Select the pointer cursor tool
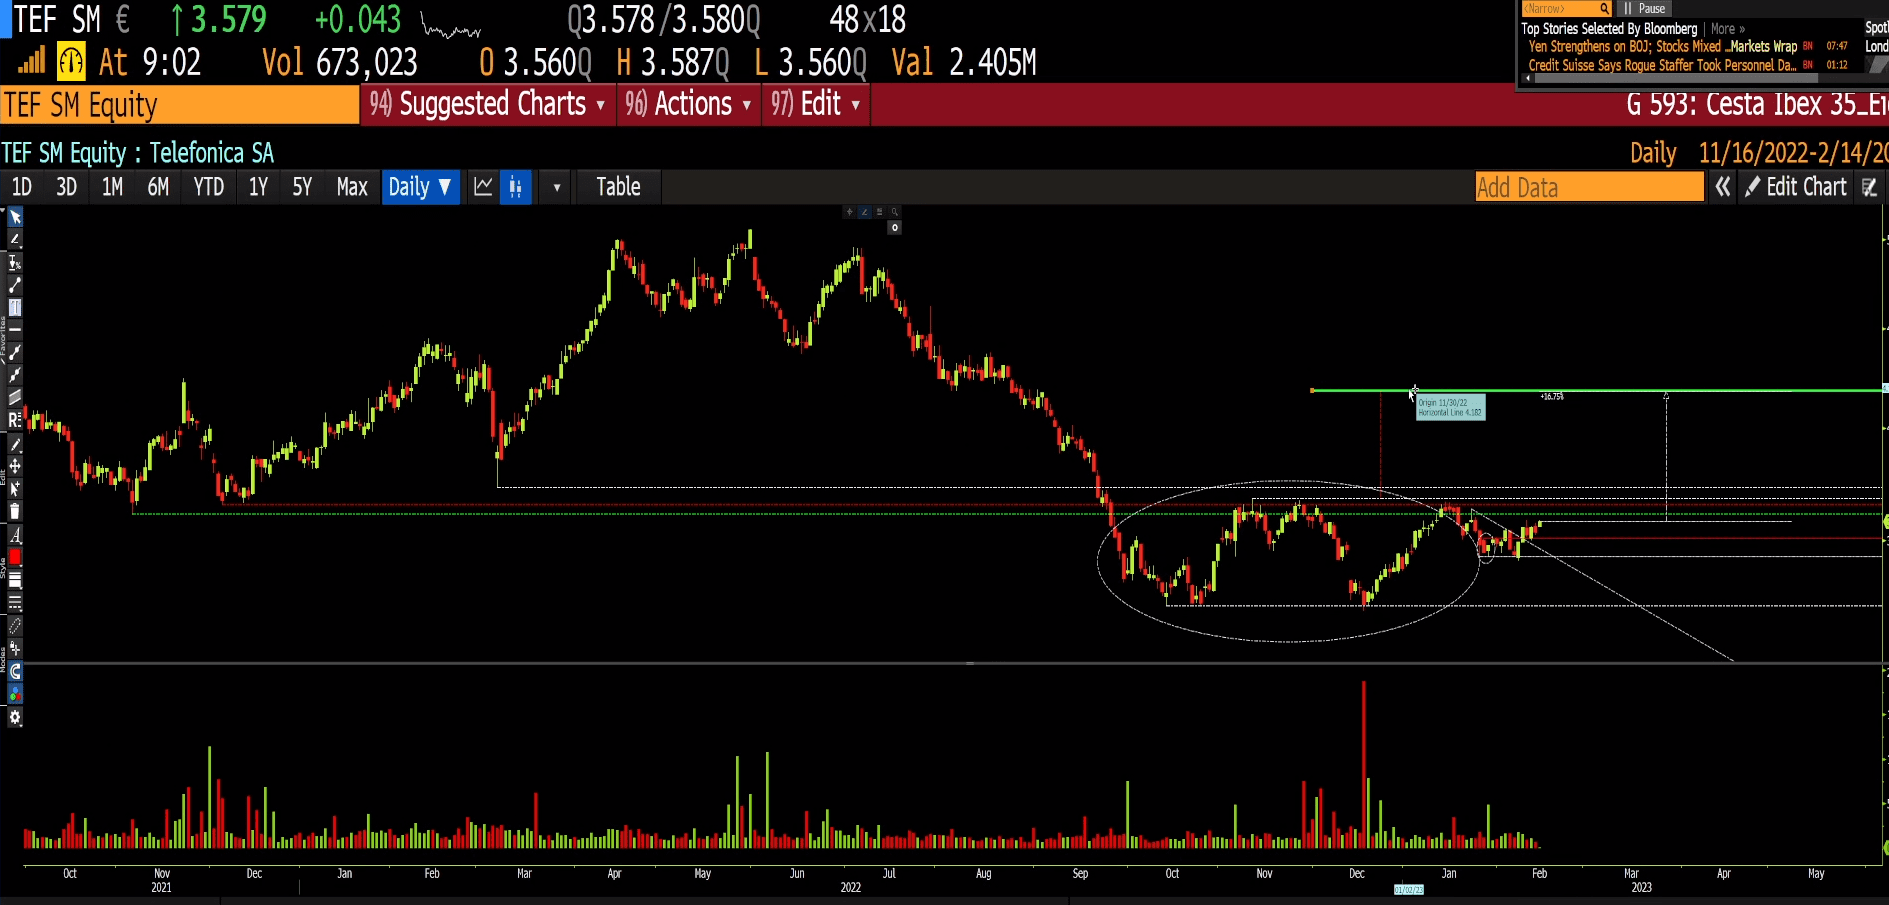The image size is (1889, 905). [15, 217]
